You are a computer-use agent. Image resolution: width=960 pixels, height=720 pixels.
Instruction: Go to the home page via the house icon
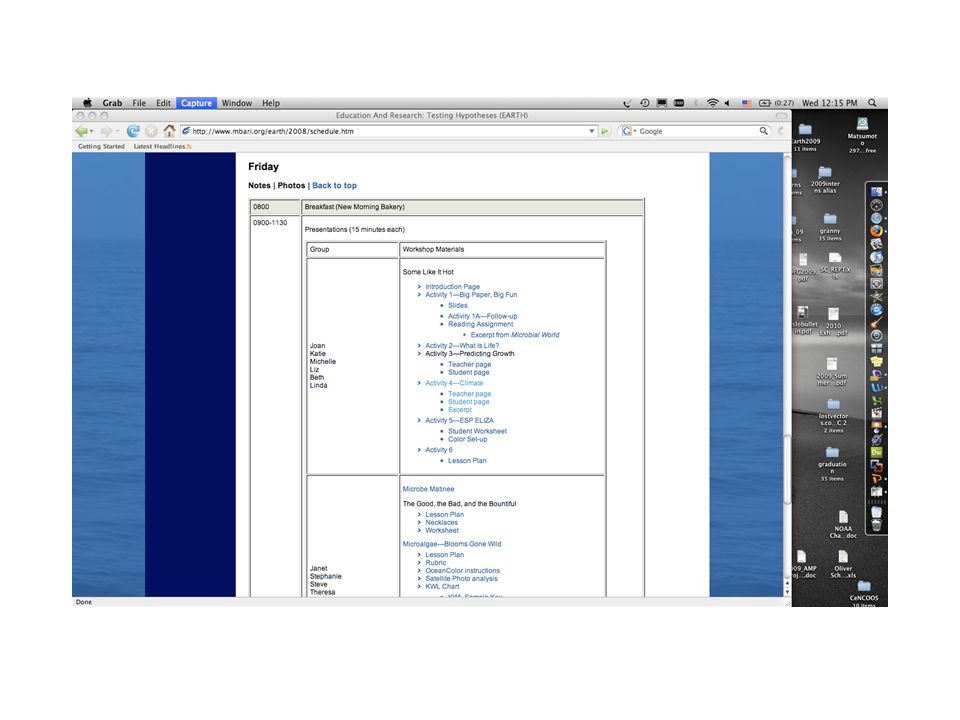[x=170, y=130]
